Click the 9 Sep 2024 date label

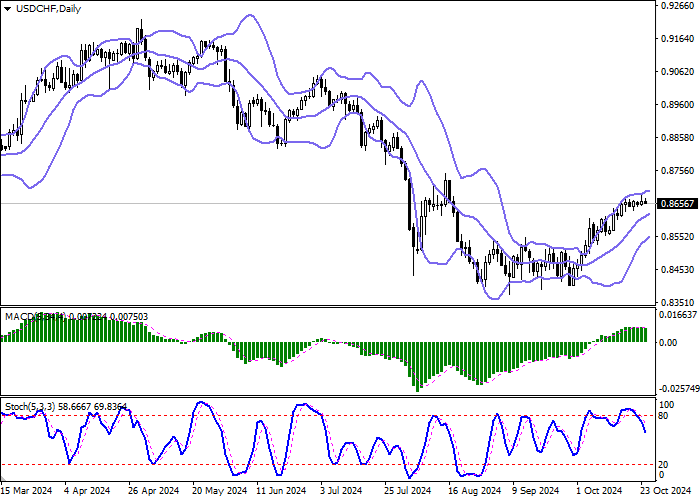click(536, 491)
